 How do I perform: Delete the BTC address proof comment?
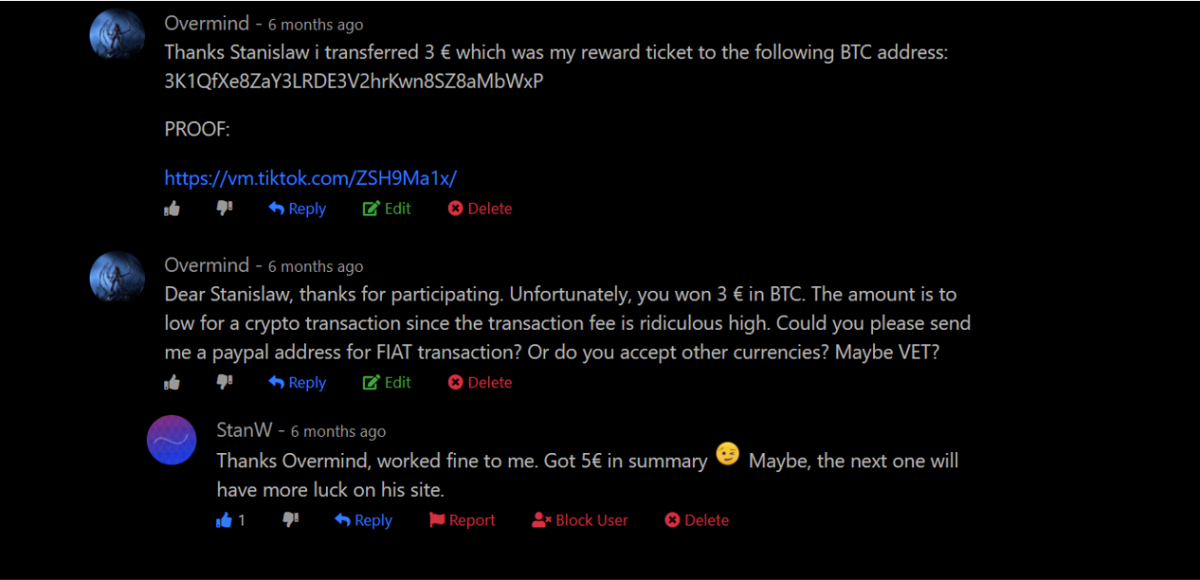coord(479,209)
